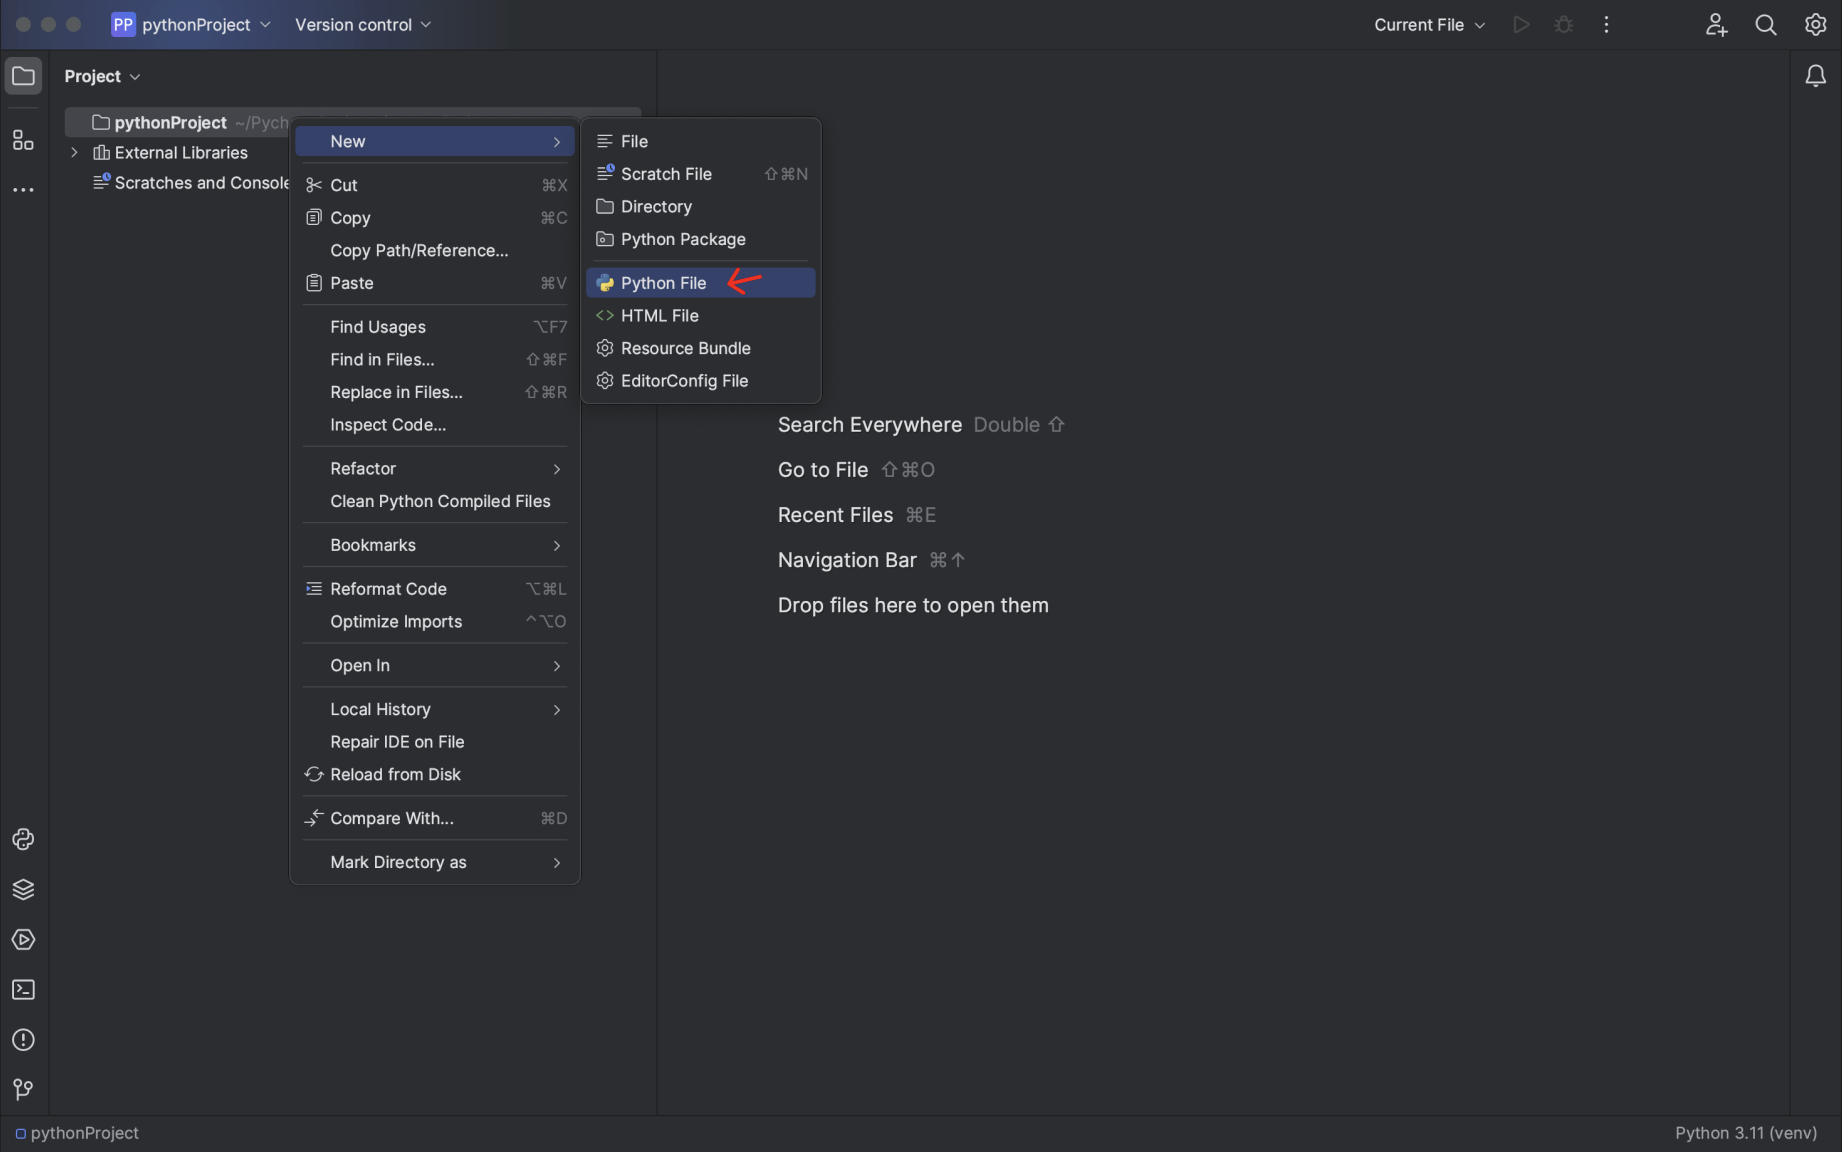The image size is (1842, 1152).
Task: Select Scratches and Consoles in project tree
Action: [200, 183]
